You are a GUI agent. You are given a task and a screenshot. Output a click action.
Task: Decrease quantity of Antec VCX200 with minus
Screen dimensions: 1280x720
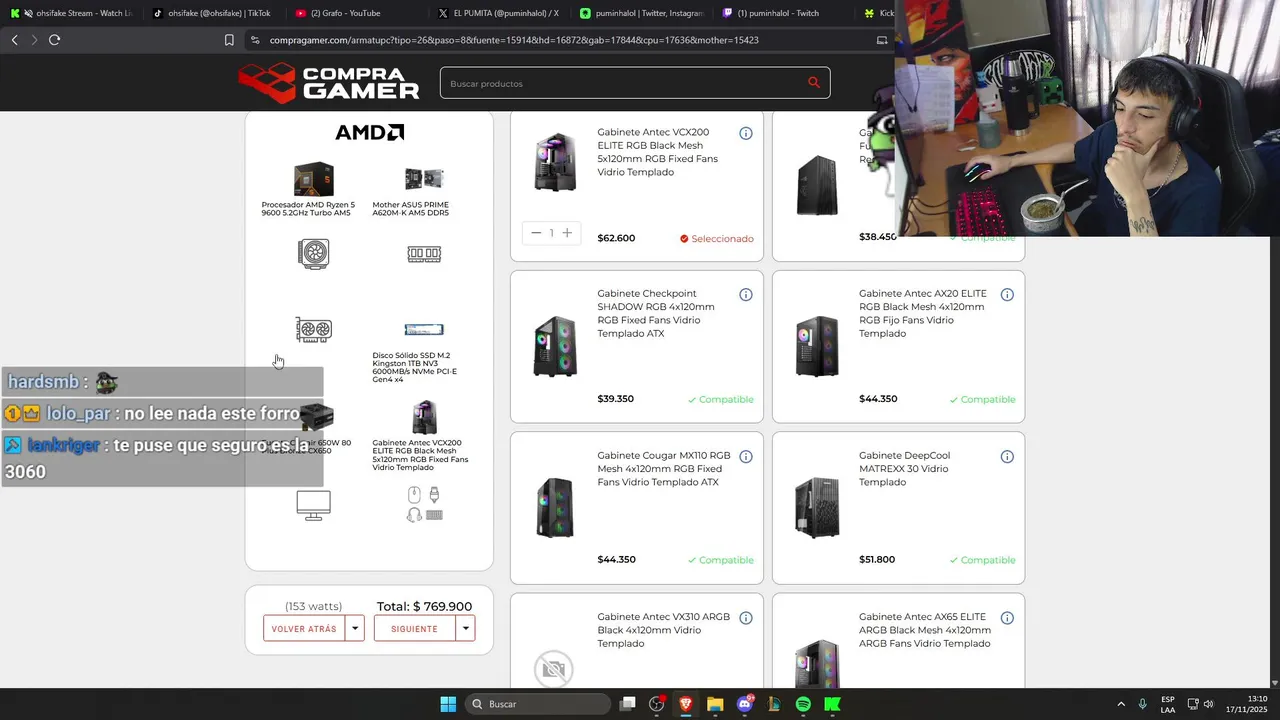coord(536,233)
